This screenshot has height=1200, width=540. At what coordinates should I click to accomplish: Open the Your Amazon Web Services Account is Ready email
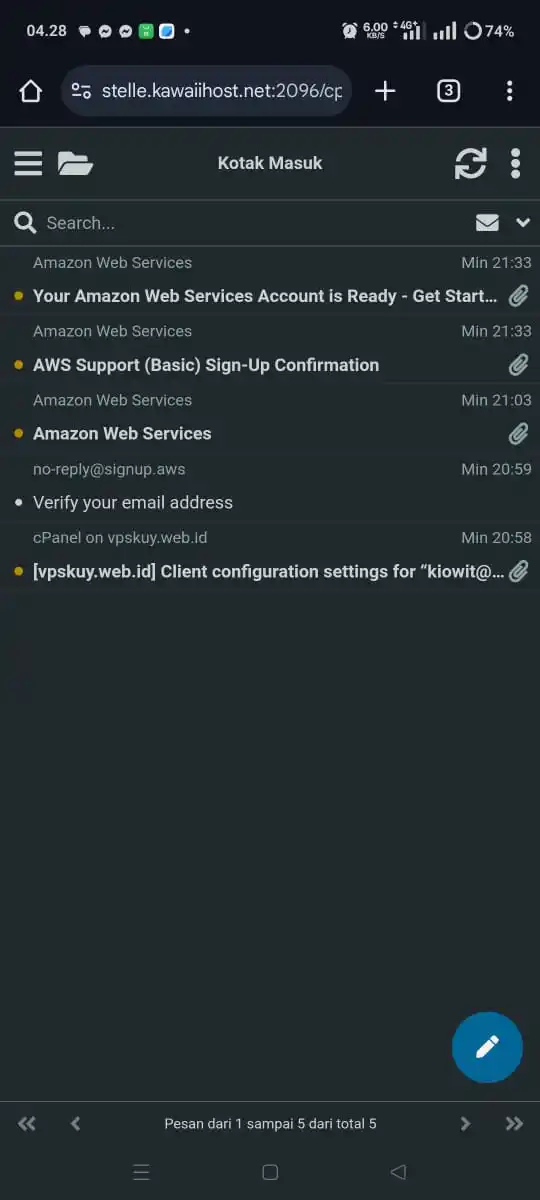[270, 280]
